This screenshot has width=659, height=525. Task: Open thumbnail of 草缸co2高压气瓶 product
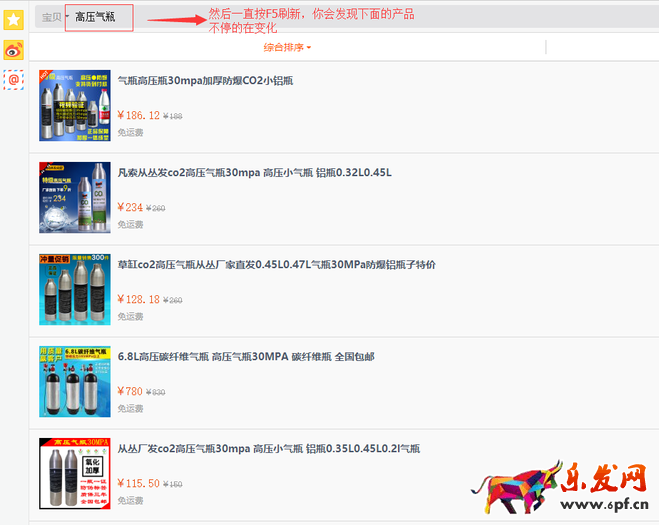click(75, 289)
